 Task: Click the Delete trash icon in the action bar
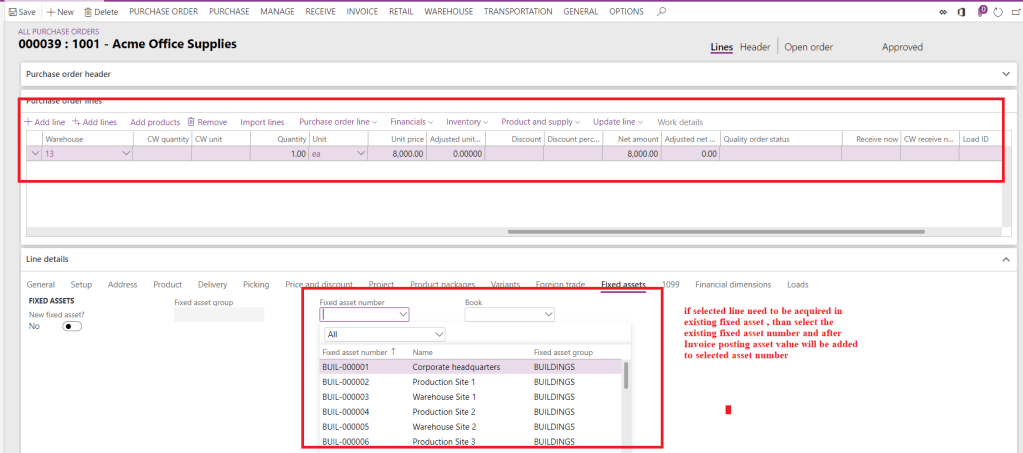[x=89, y=12]
